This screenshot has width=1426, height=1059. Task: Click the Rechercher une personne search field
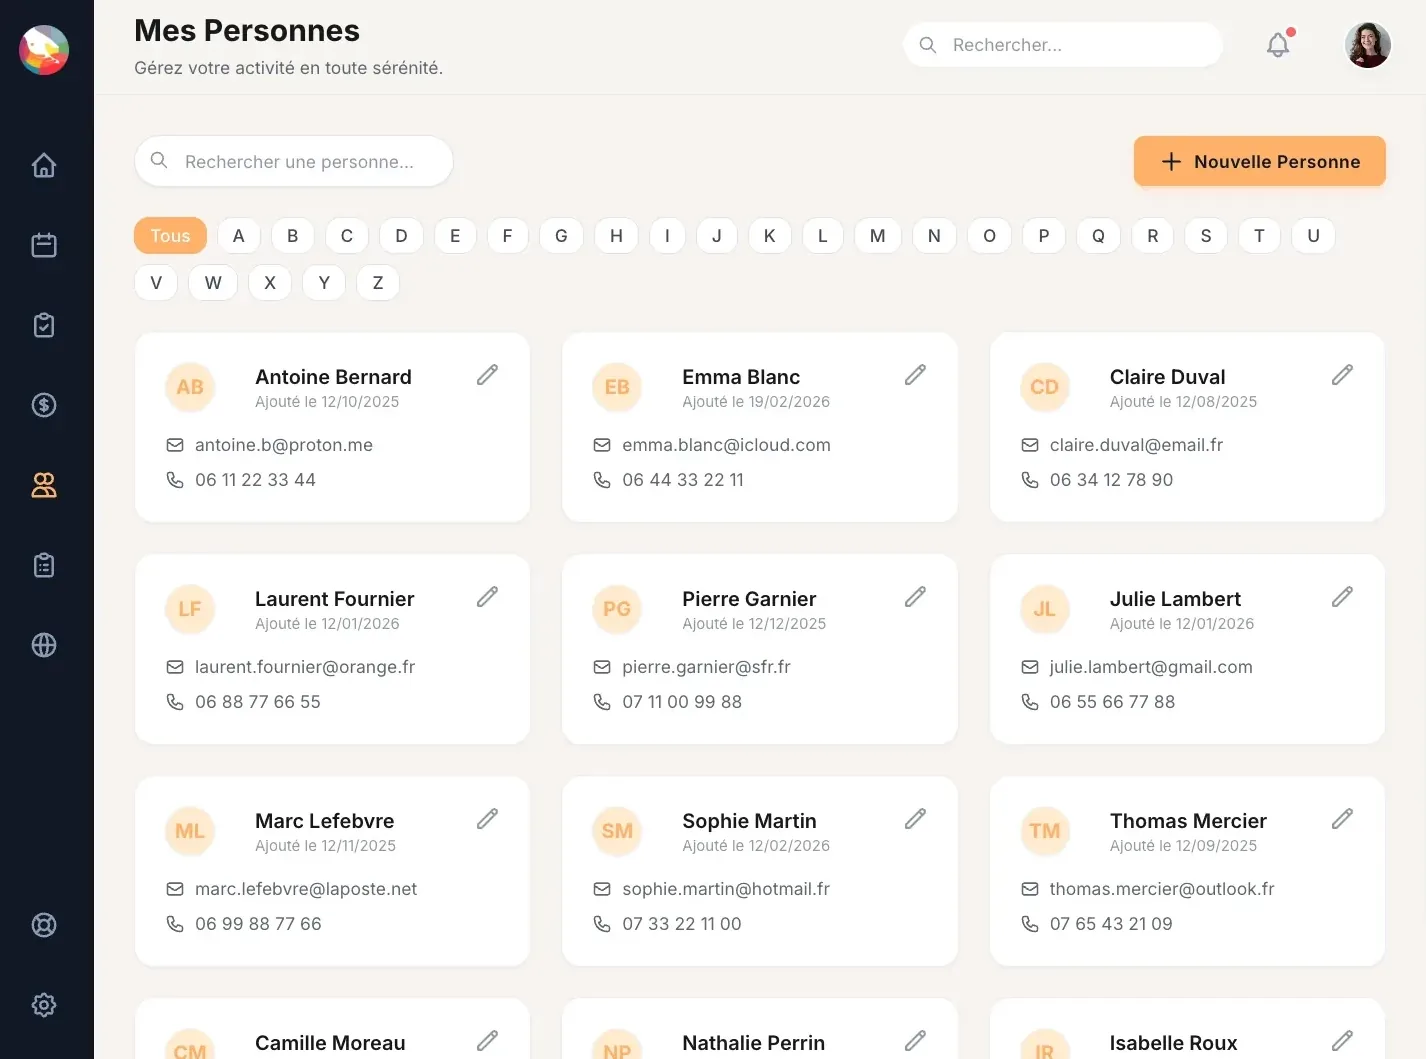(293, 161)
